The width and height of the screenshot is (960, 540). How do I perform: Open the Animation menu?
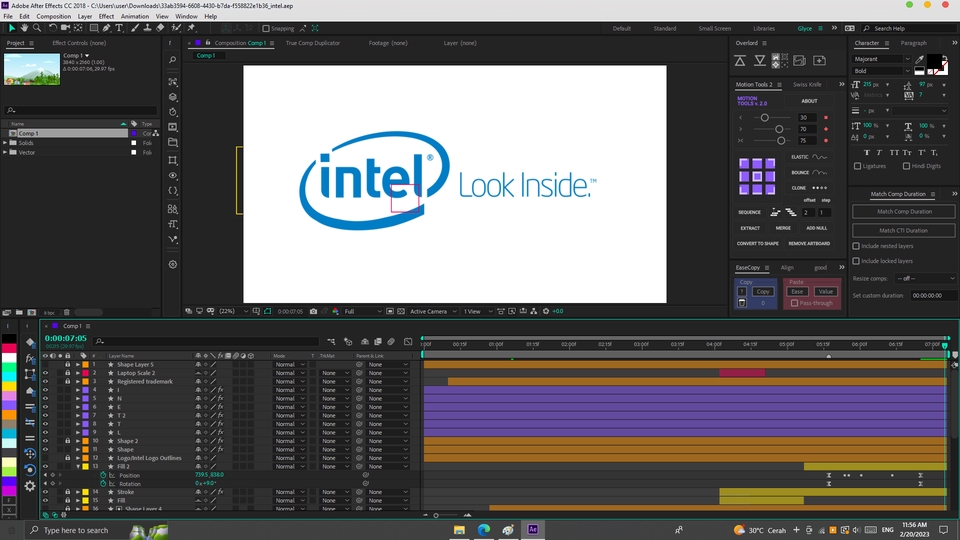(x=135, y=17)
